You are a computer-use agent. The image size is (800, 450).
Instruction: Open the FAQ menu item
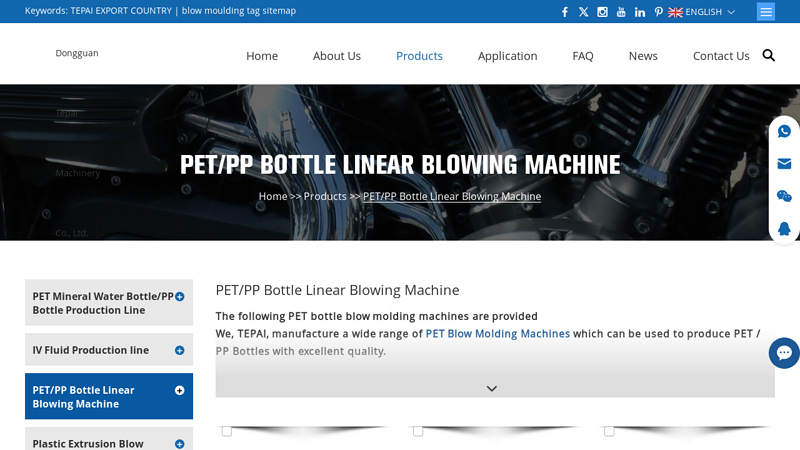point(583,56)
